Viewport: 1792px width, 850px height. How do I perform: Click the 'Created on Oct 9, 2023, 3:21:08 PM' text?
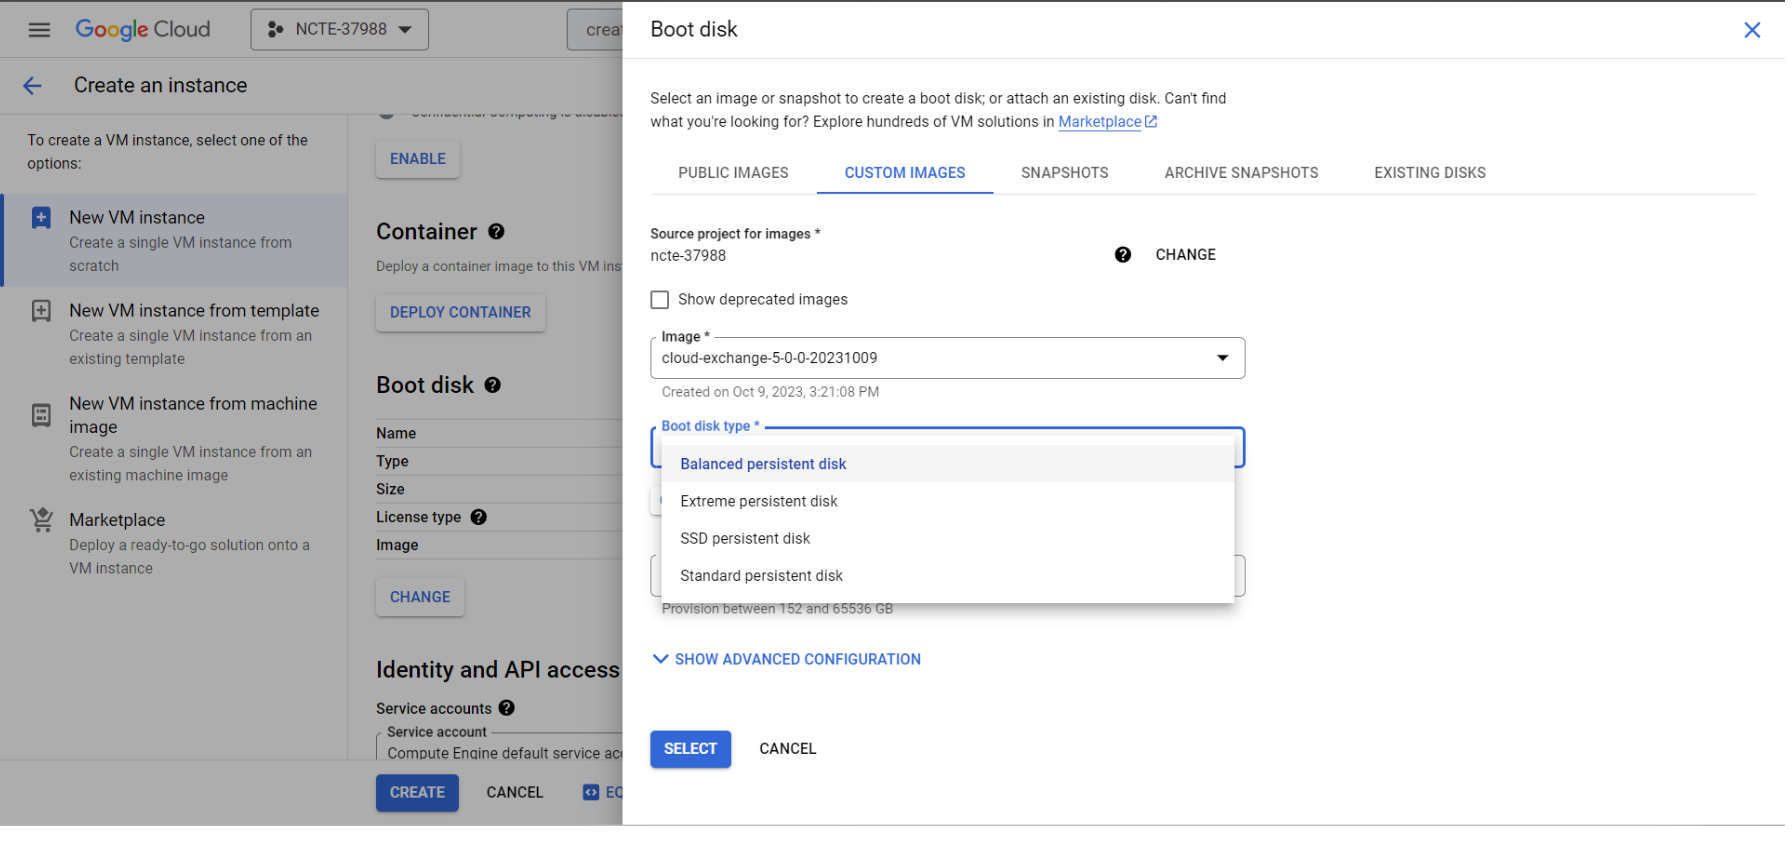tap(770, 392)
